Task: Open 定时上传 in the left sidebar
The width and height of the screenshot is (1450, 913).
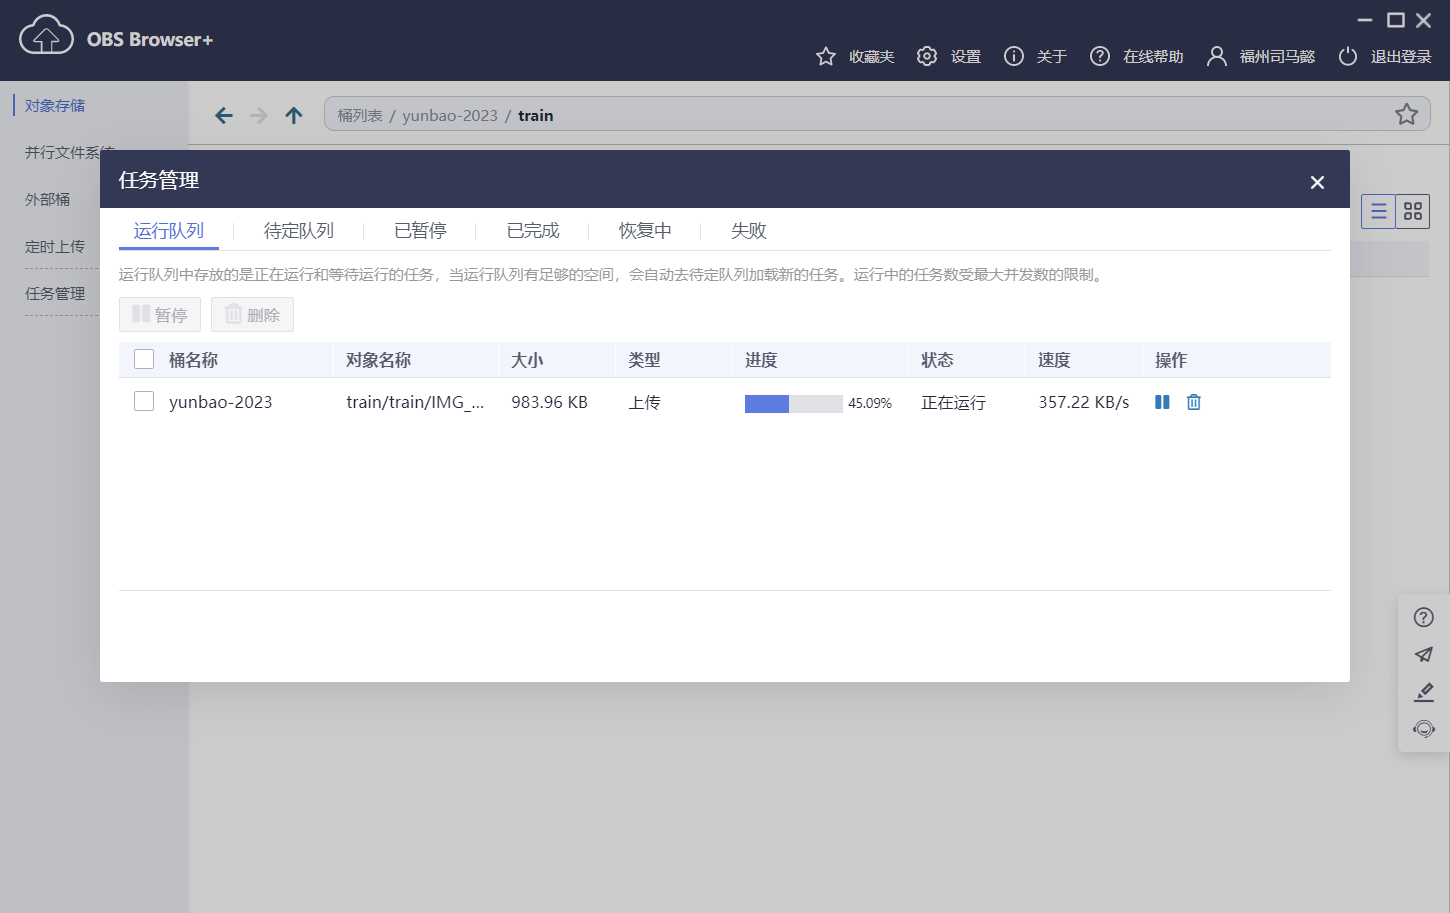Action: point(53,246)
